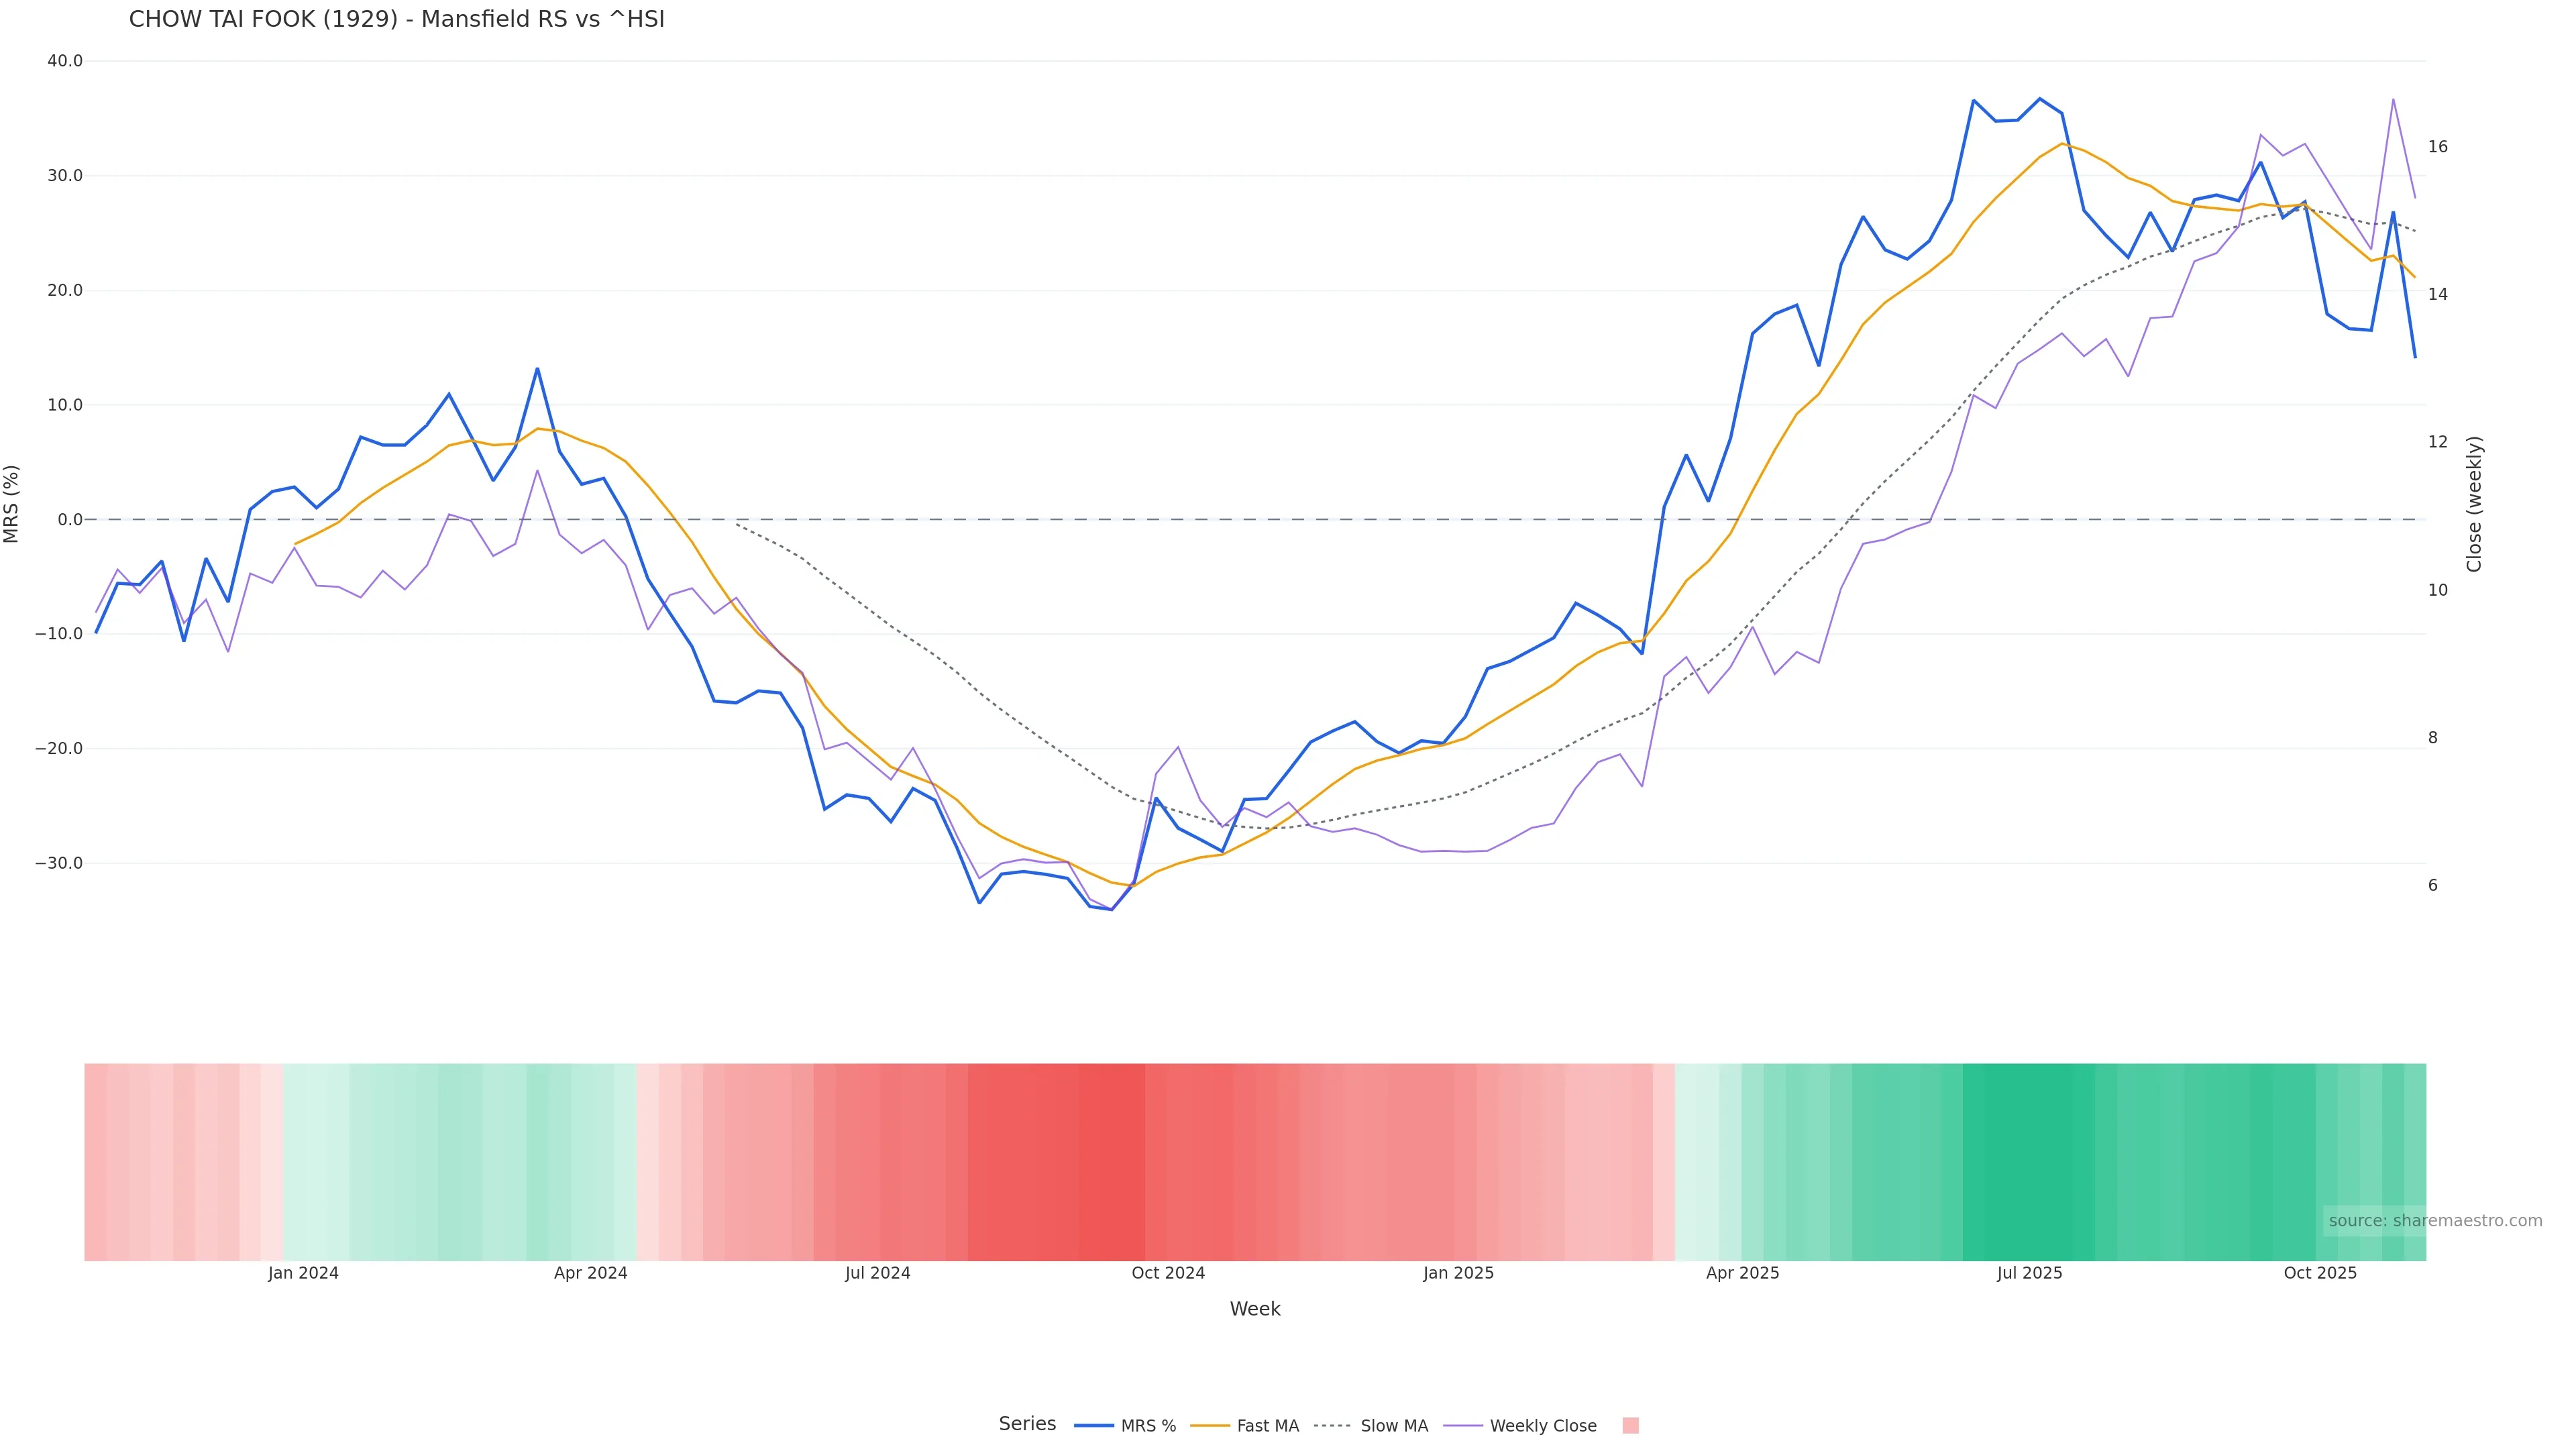The image size is (2576, 1449).
Task: Select the MRS (%) left axis title
Action: click(x=12, y=504)
